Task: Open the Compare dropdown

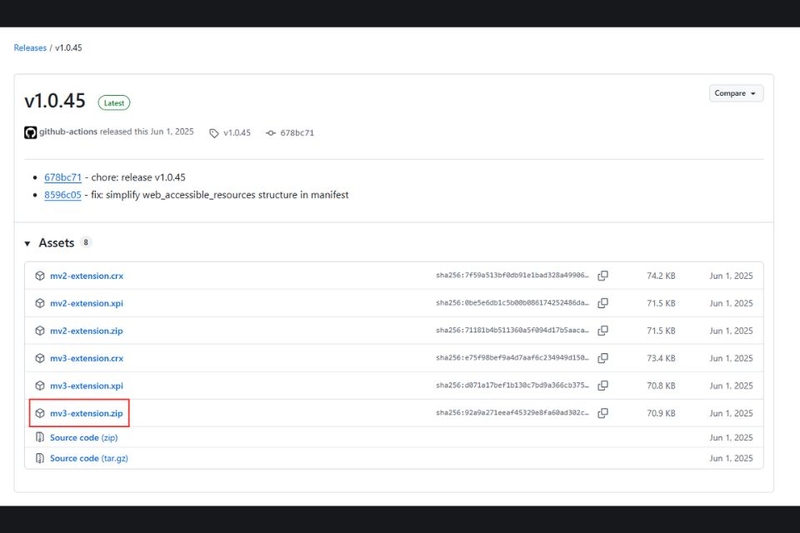Action: pyautogui.click(x=736, y=93)
